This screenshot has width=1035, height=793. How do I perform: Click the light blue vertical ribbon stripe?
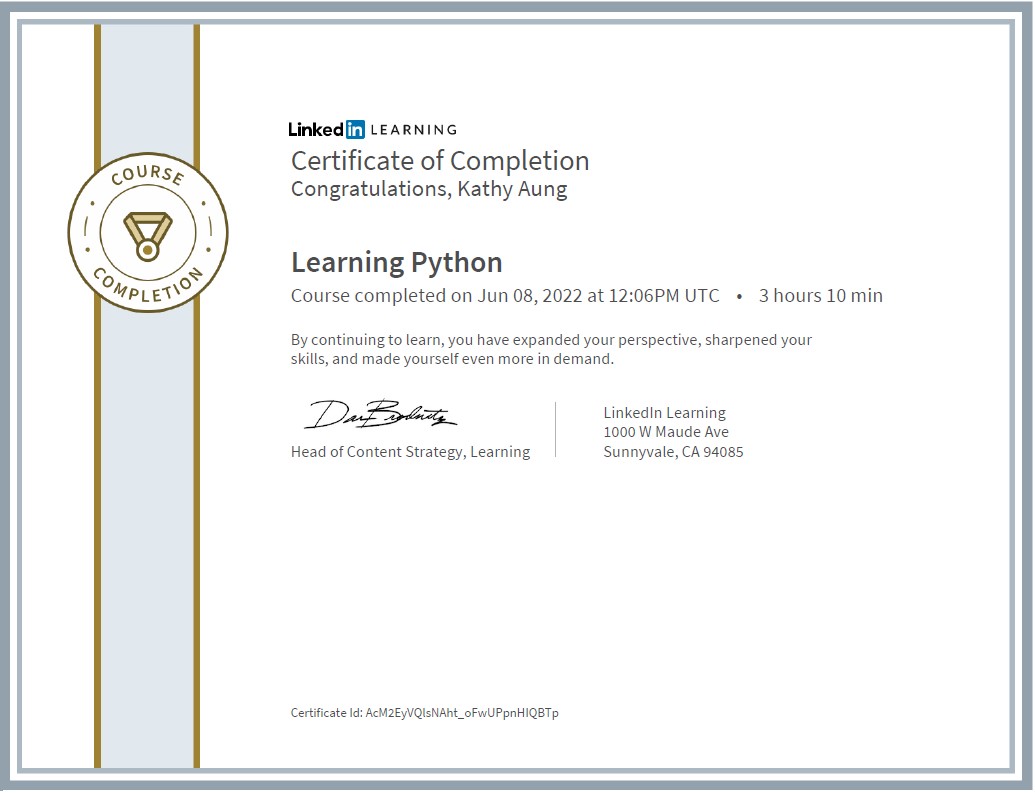[147, 528]
